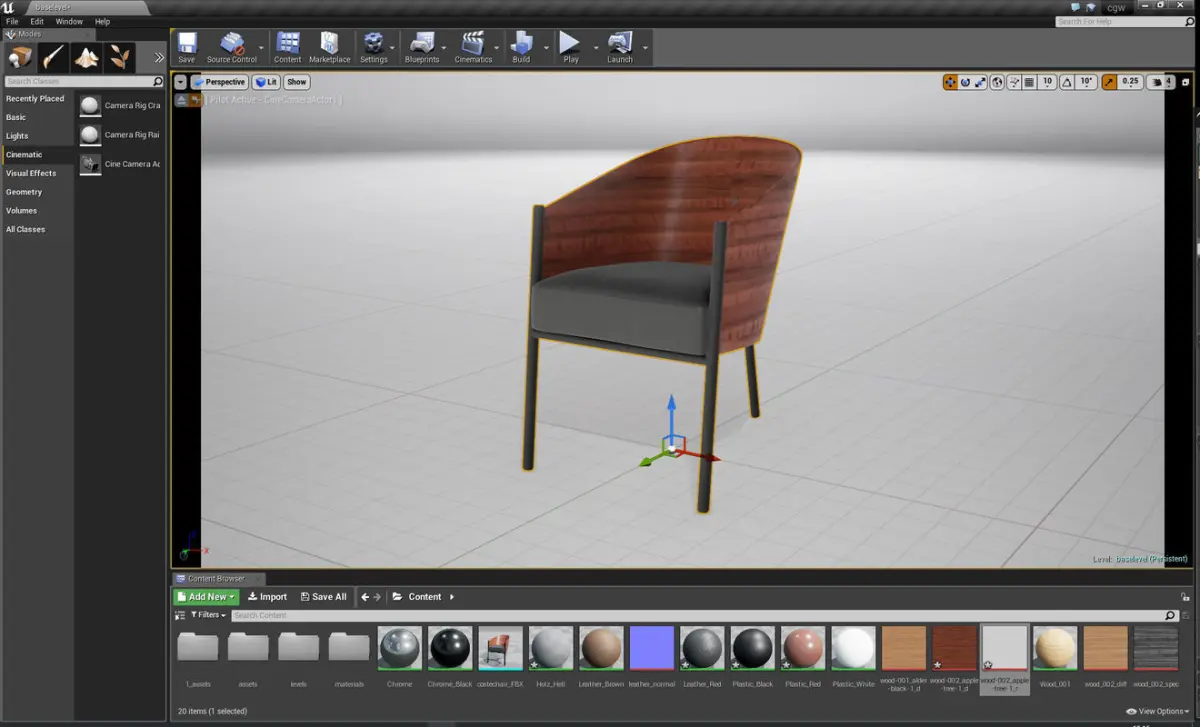Open the Play options arrow
This screenshot has width=1200, height=727.
pyautogui.click(x=595, y=47)
